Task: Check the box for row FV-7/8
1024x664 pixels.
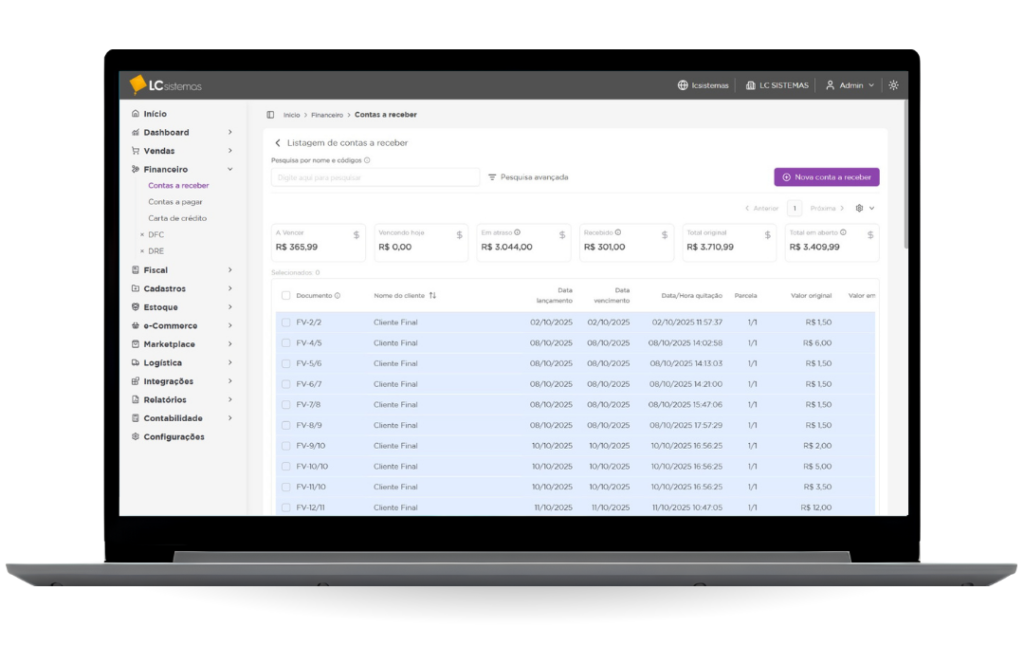Action: coord(285,405)
